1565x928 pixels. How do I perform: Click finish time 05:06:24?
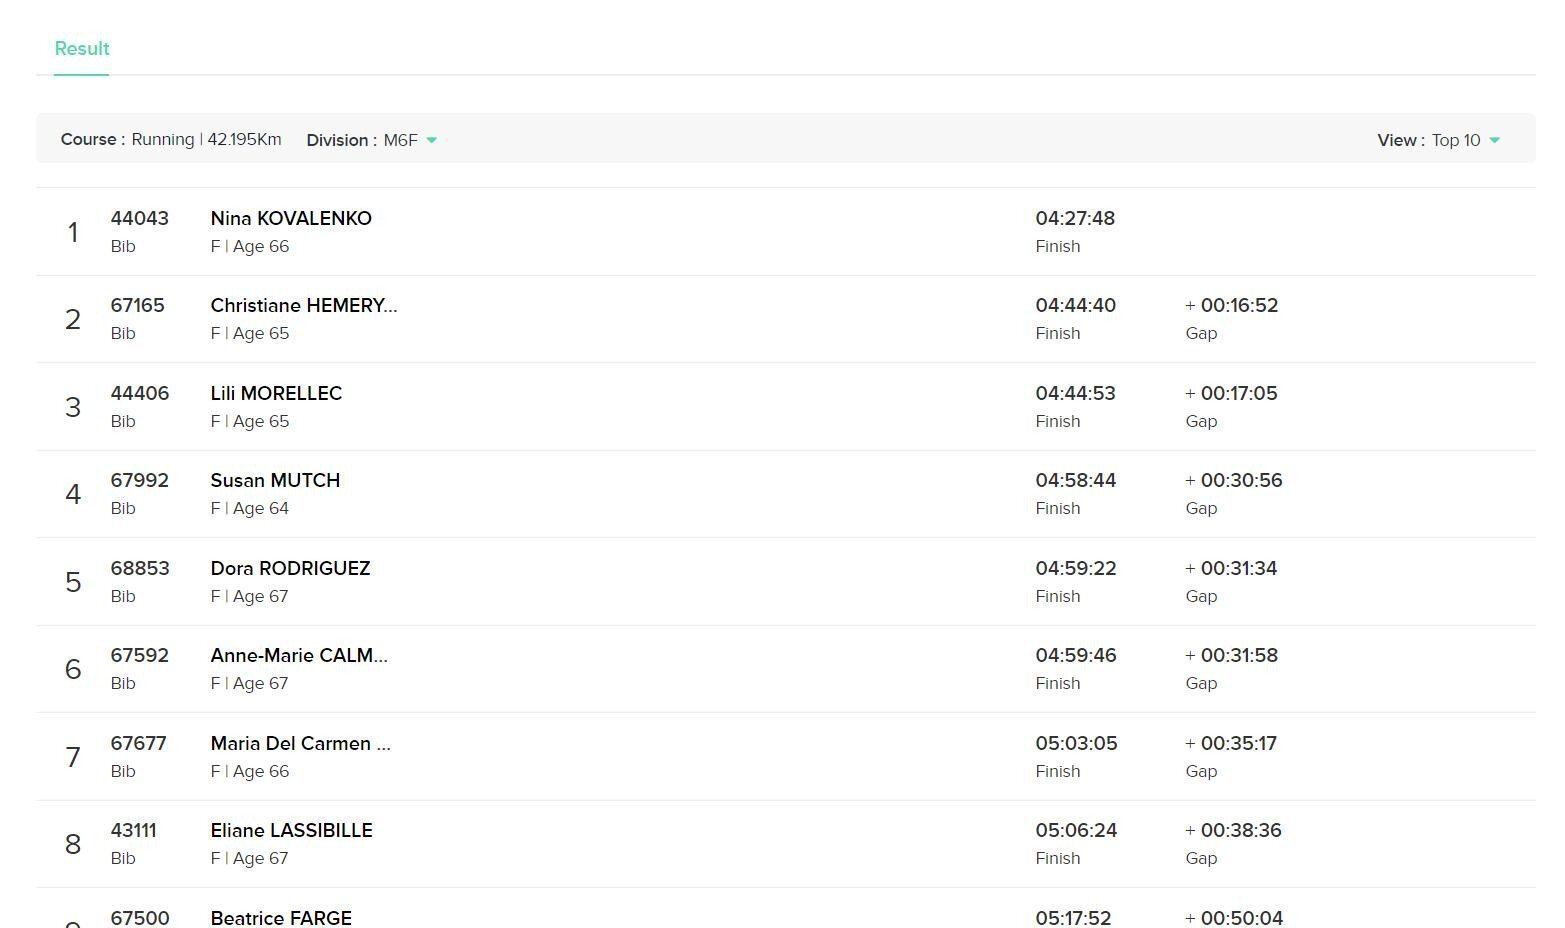pyautogui.click(x=1076, y=831)
